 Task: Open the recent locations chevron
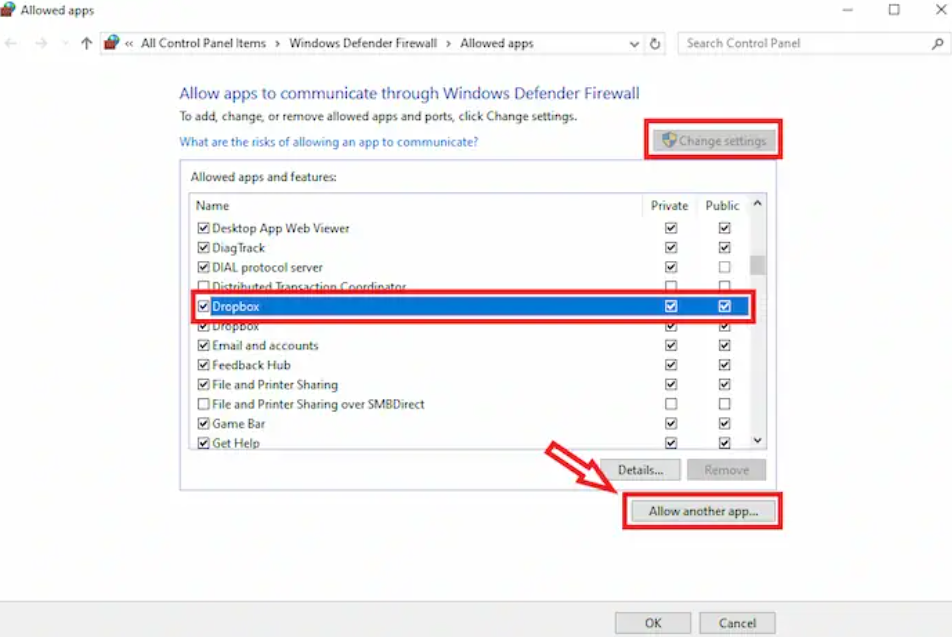click(65, 43)
